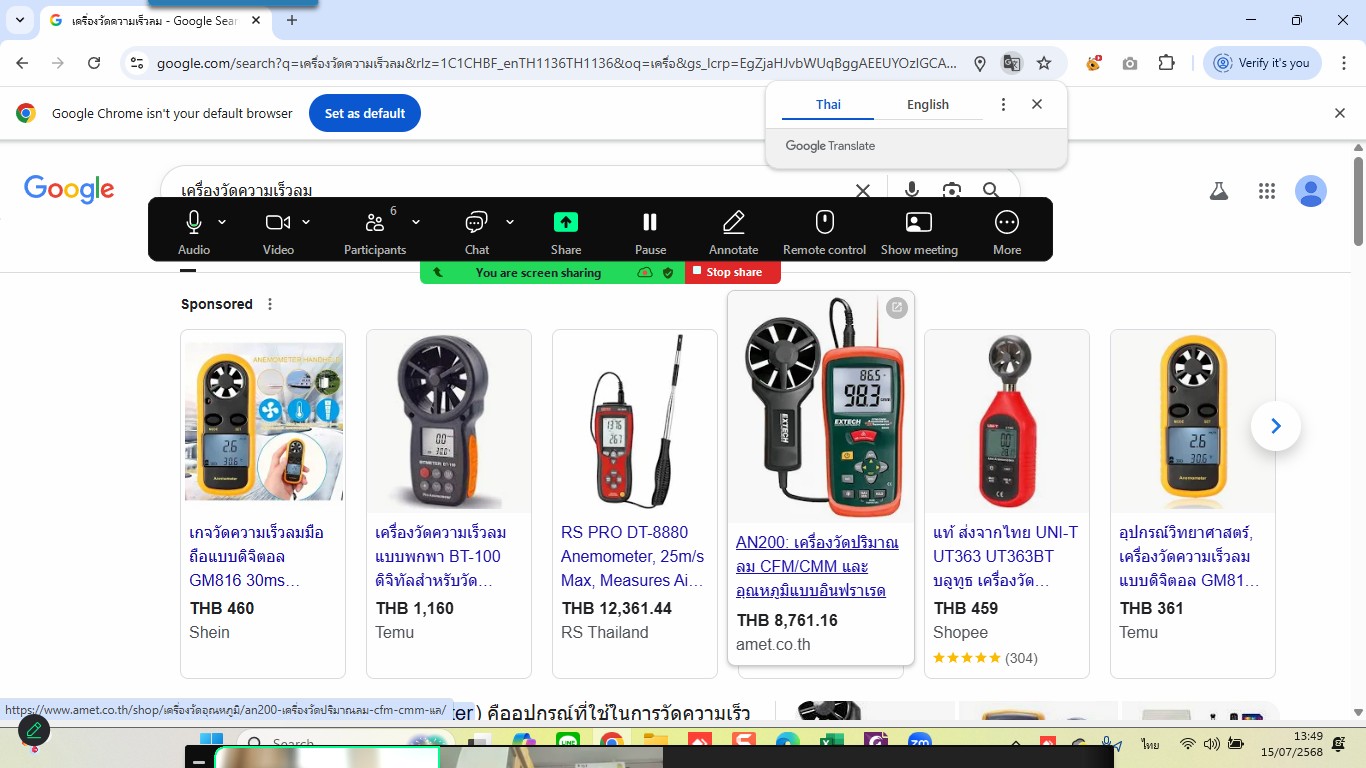This screenshot has height=768, width=1366.
Task: Open the Extensions puzzle icon
Action: click(x=1166, y=63)
